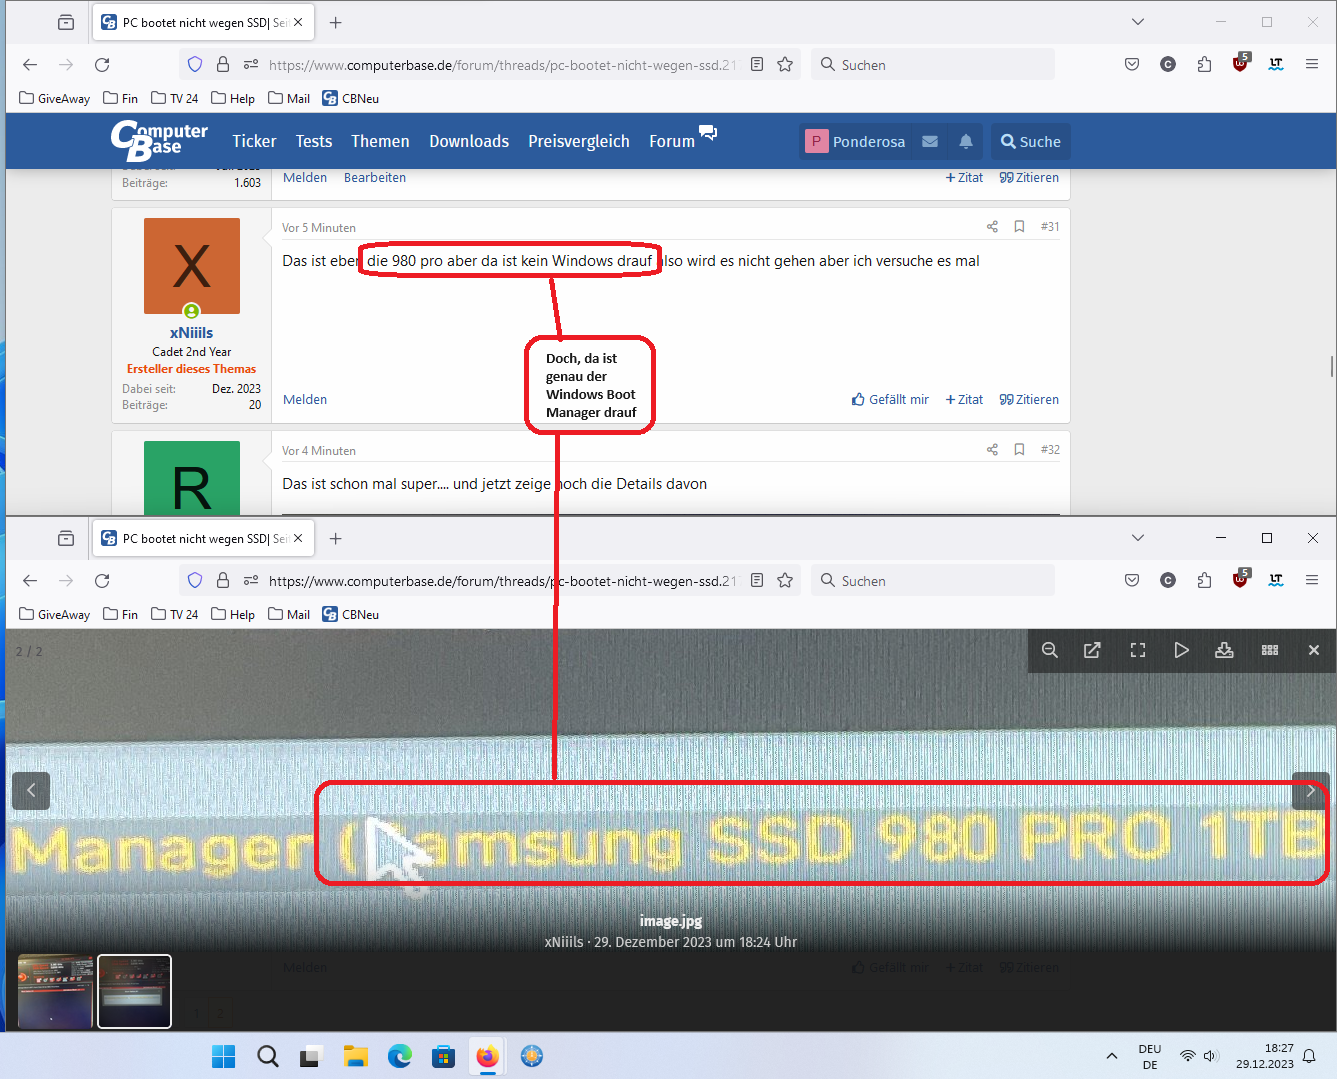Image resolution: width=1337 pixels, height=1079 pixels.
Task: Reload page in upper browser window
Action: coord(102,65)
